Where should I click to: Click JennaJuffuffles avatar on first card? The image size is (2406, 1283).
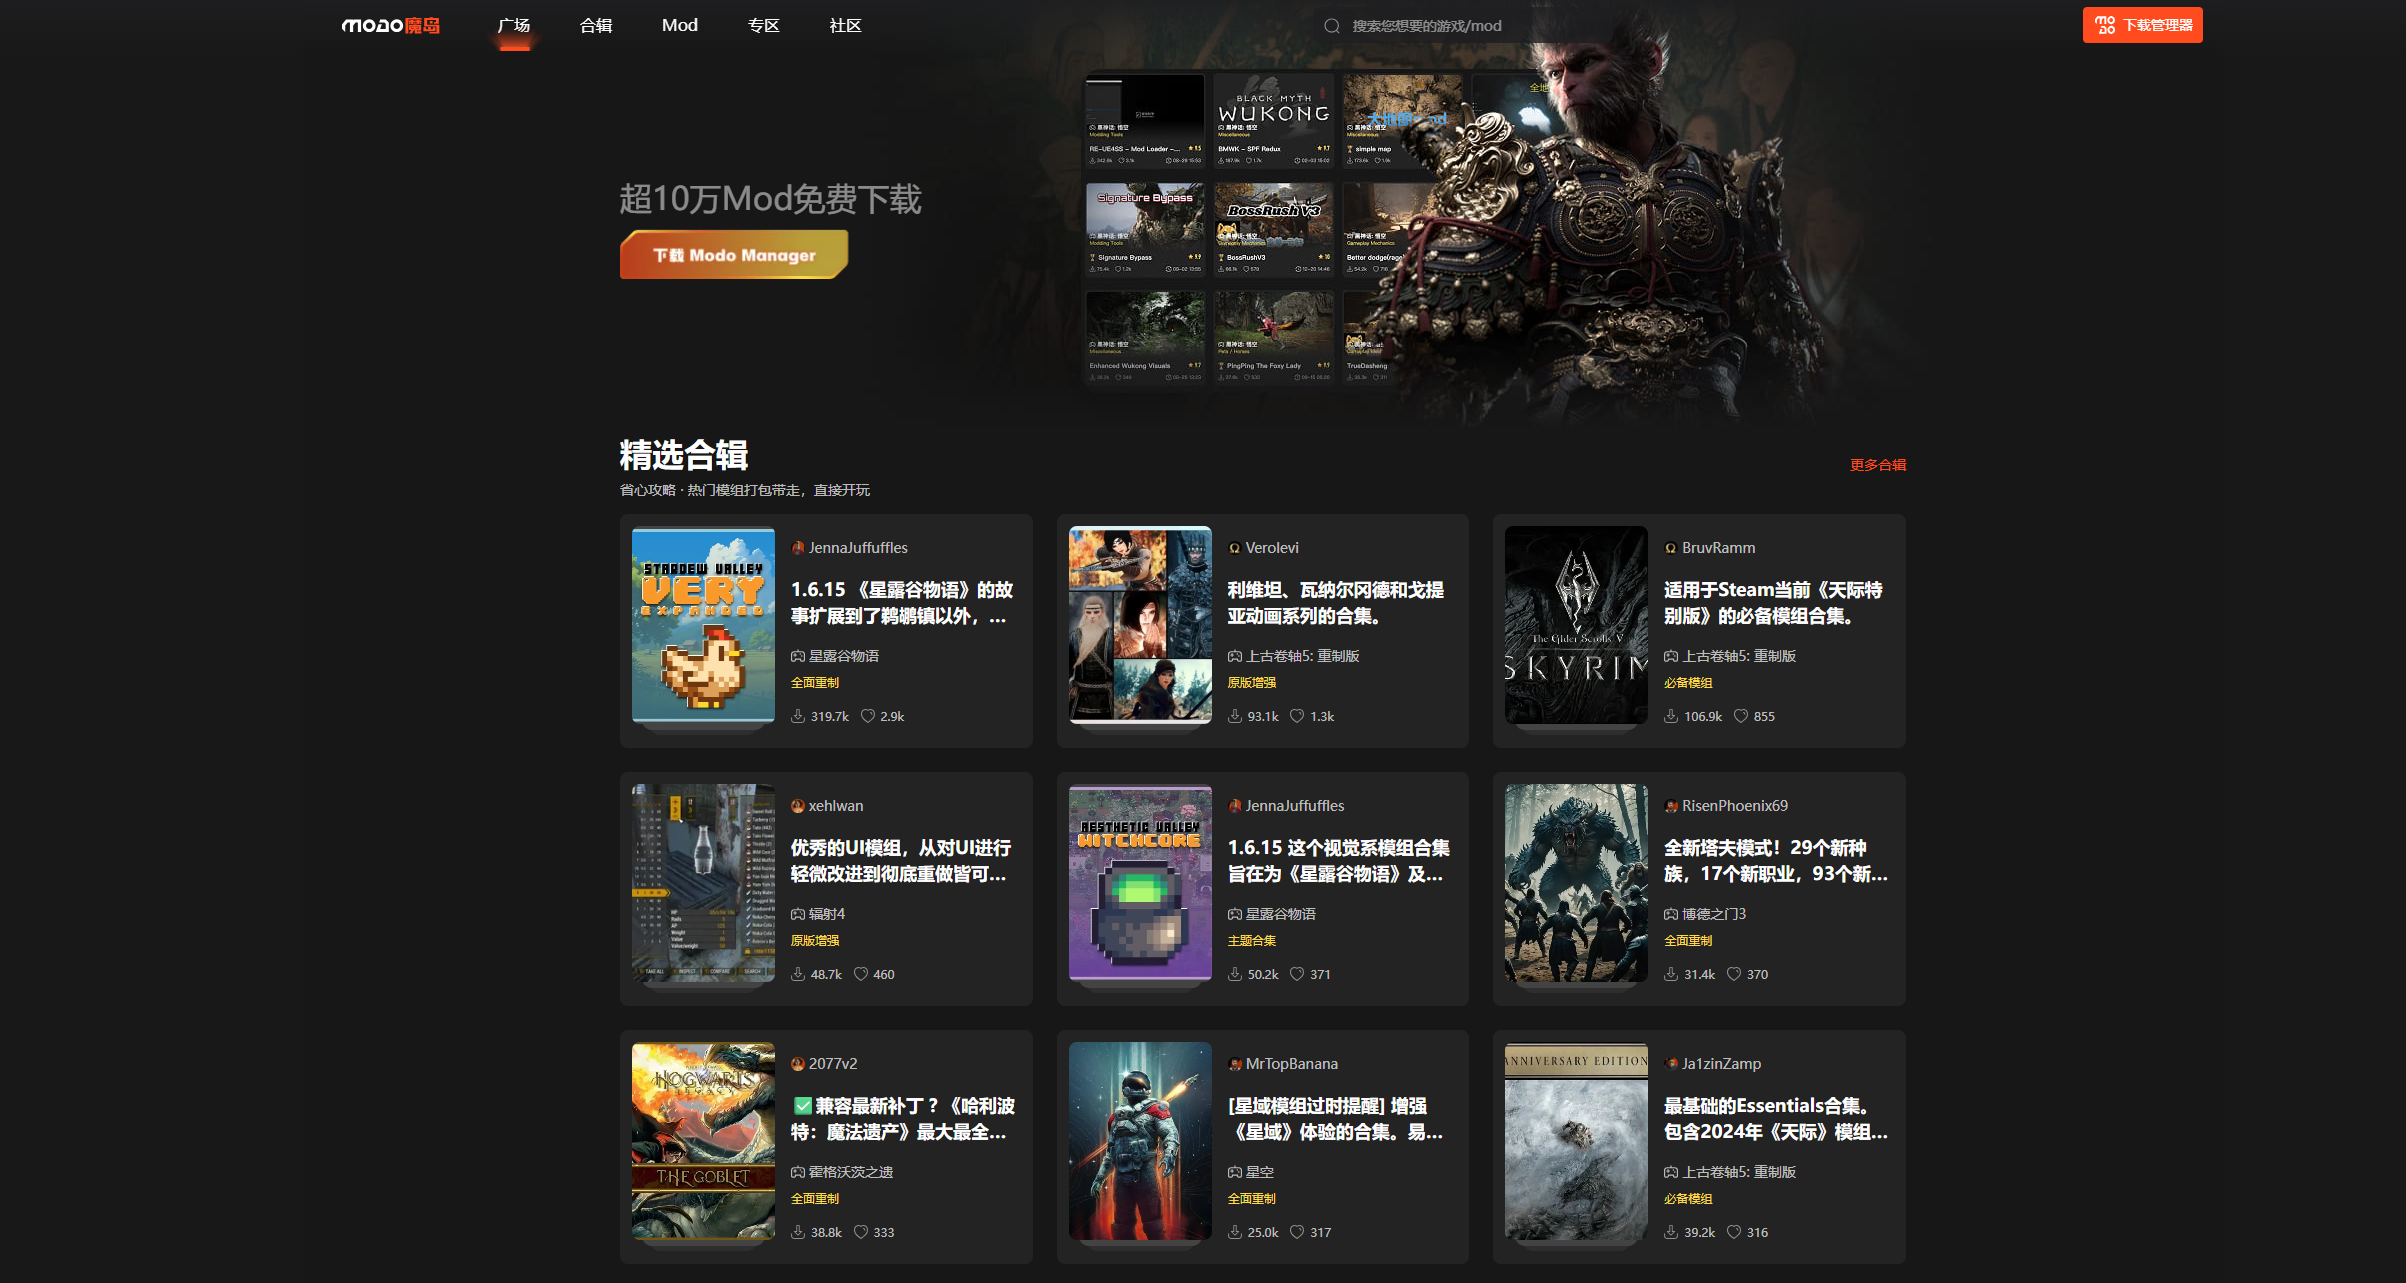(798, 548)
